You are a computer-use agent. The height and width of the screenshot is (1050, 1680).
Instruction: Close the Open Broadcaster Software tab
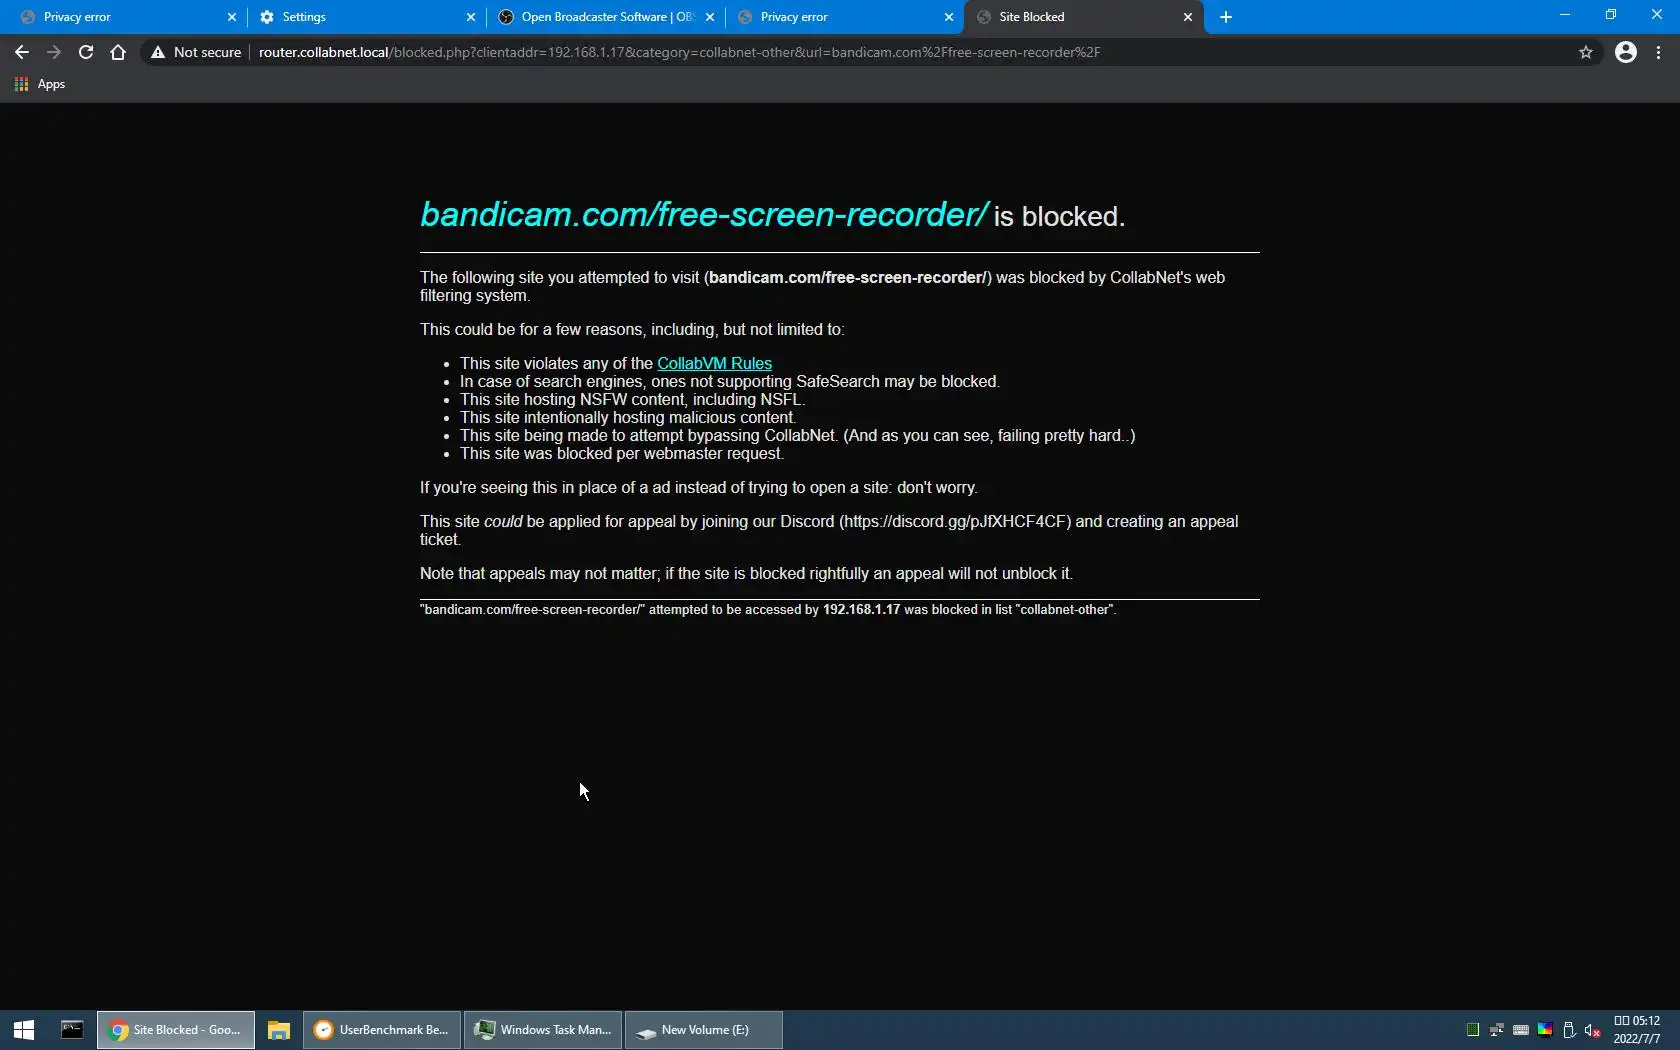pos(710,17)
